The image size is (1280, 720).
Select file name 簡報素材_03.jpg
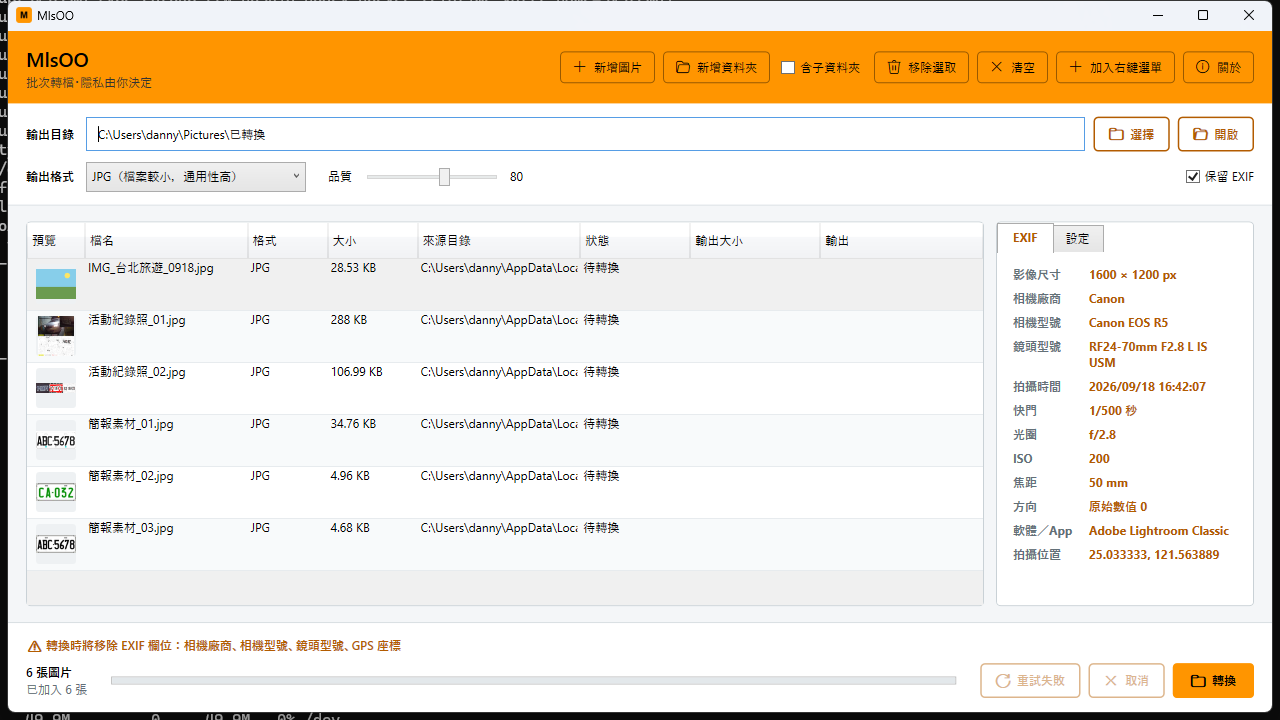(131, 528)
